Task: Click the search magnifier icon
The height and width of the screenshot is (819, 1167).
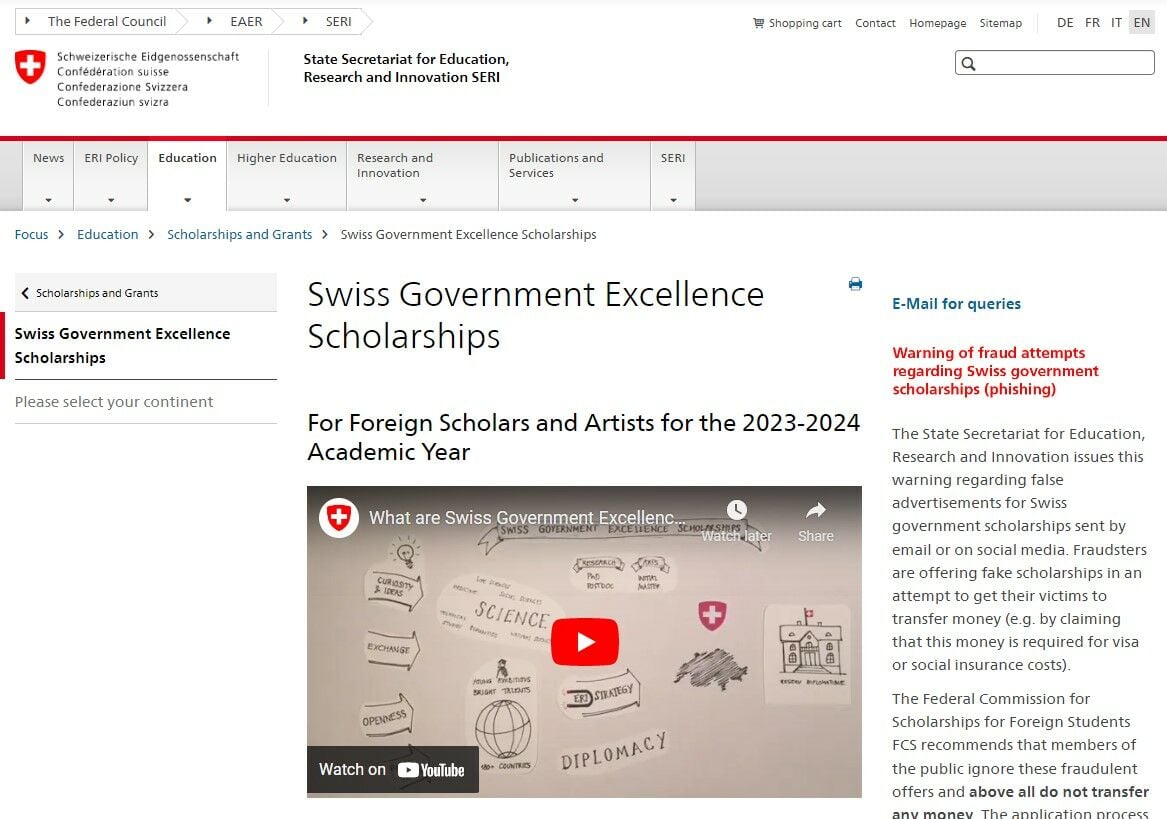Action: click(x=968, y=63)
